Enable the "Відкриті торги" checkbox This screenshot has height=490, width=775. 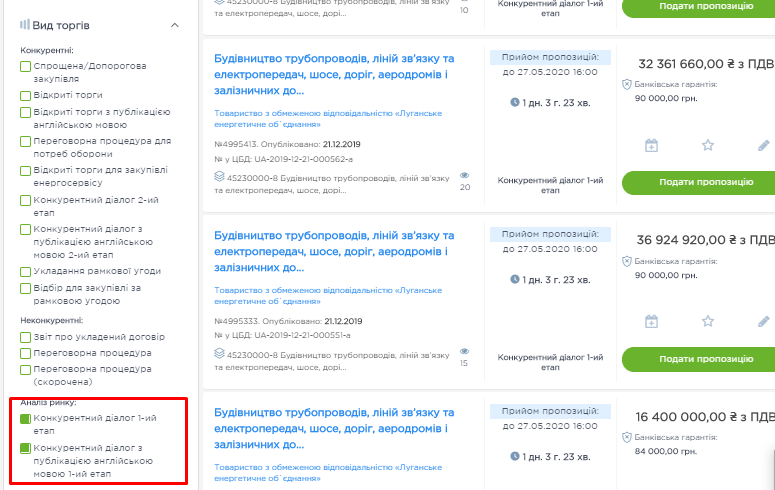26,96
